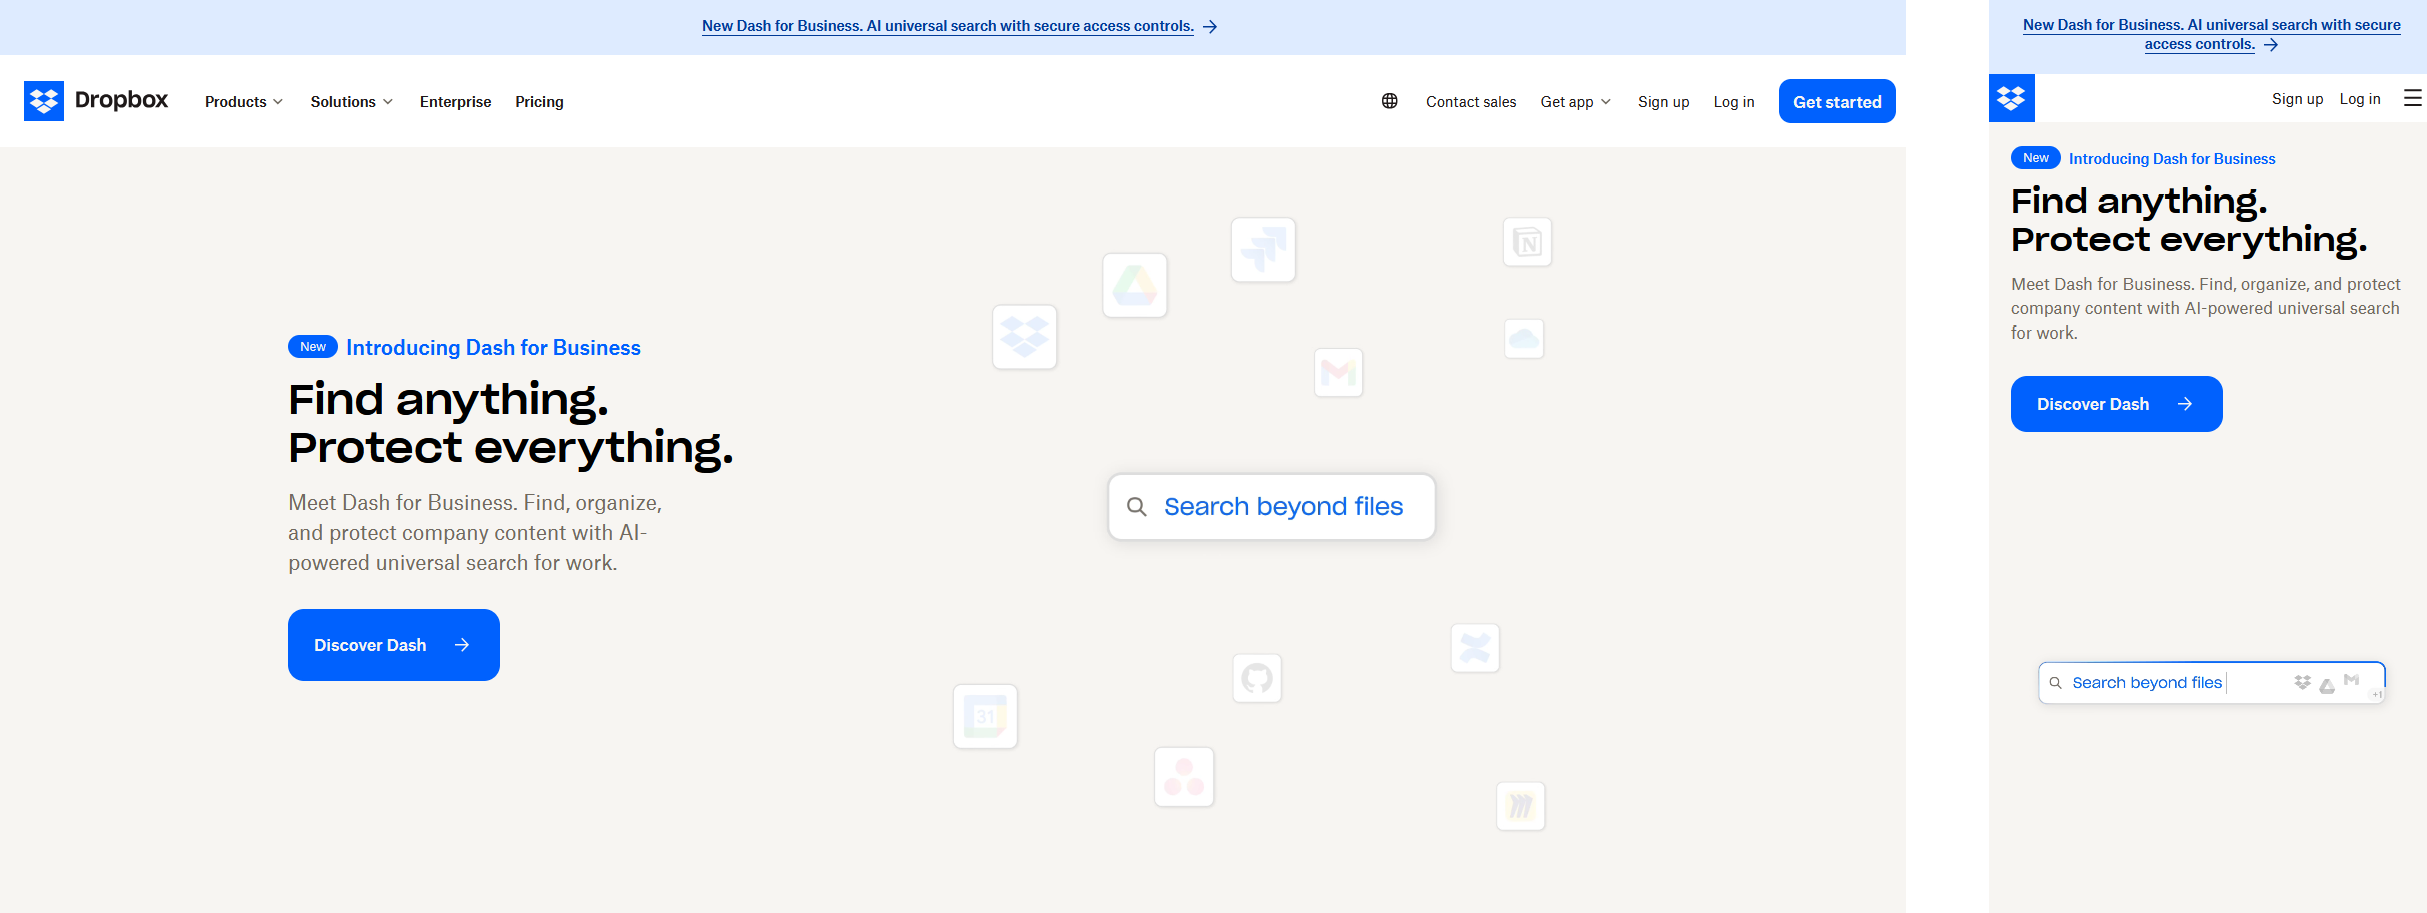Image resolution: width=2427 pixels, height=913 pixels.
Task: Click the mobile heading 'Protect everything.'
Action: [x=2189, y=240]
